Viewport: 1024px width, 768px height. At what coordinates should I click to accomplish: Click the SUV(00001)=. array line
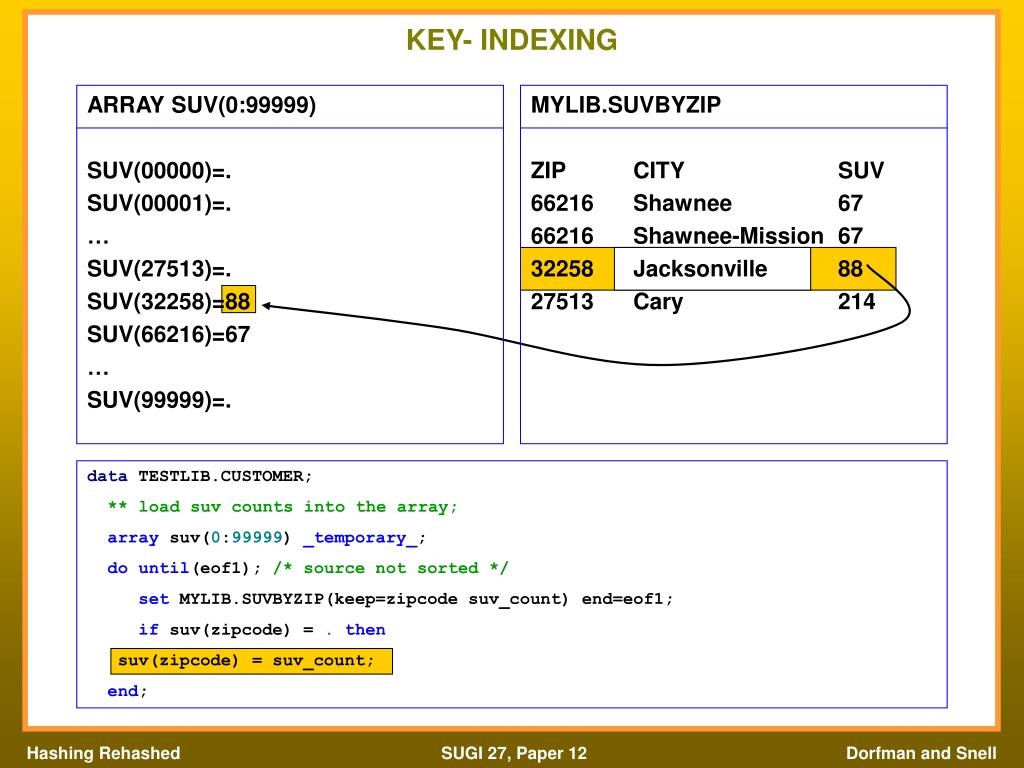pos(159,204)
